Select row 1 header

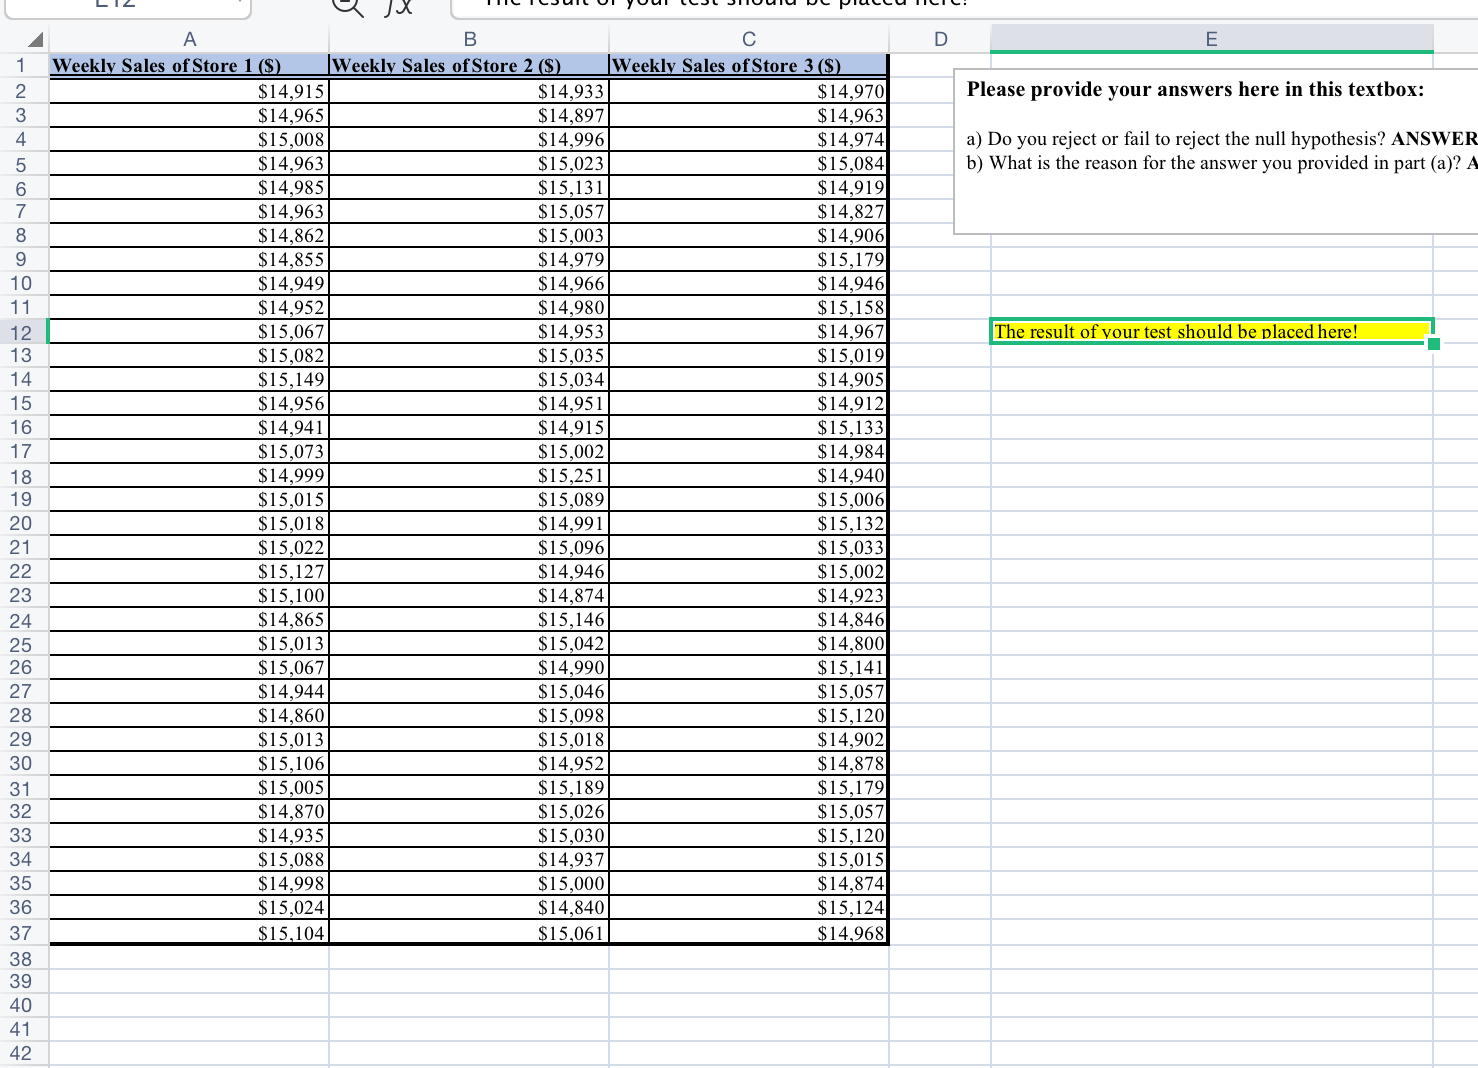click(x=20, y=66)
